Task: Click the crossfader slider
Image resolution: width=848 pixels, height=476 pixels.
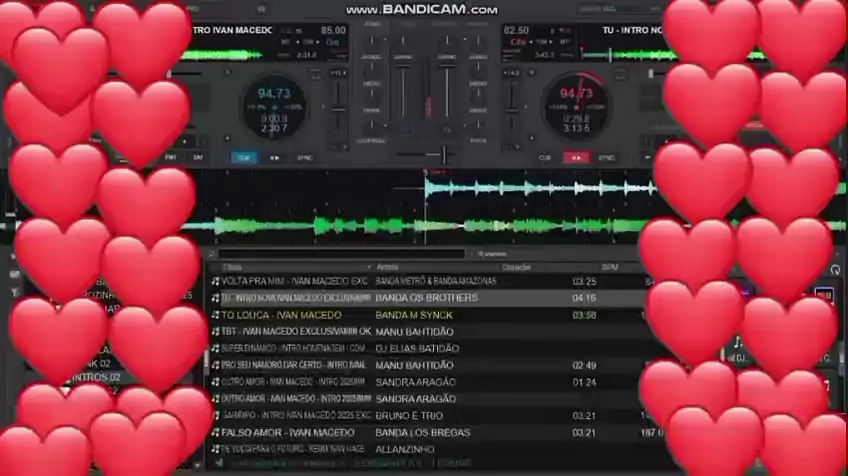Action: [441, 155]
